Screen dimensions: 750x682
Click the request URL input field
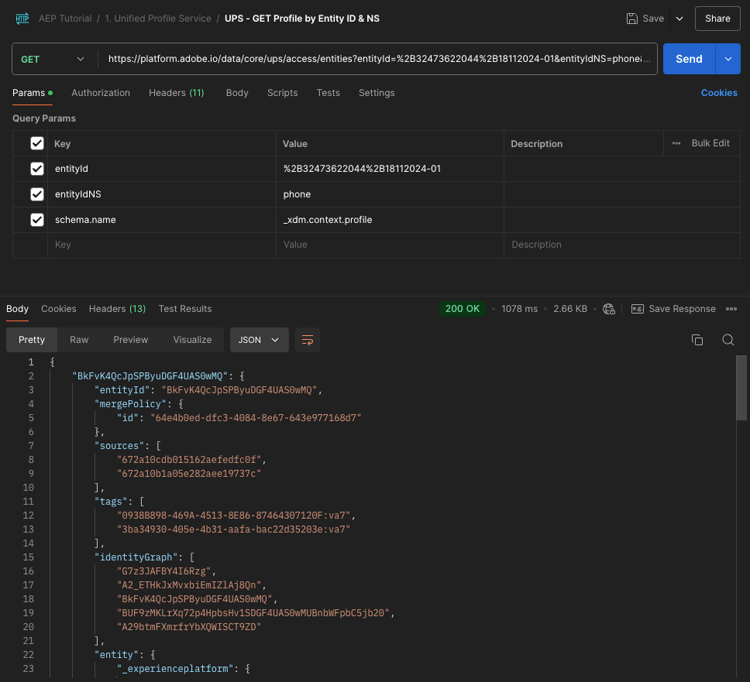click(378, 59)
